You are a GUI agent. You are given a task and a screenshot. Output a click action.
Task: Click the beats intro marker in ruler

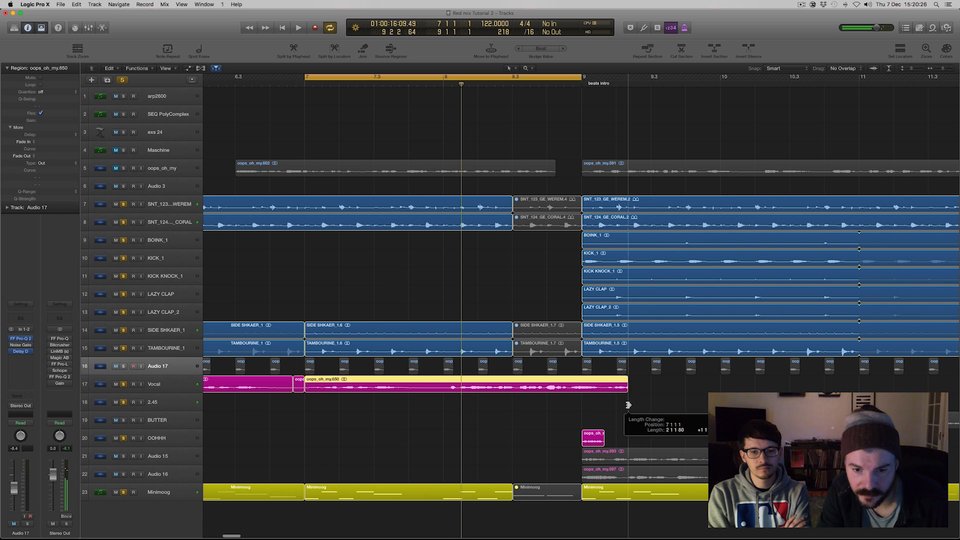[x=598, y=83]
